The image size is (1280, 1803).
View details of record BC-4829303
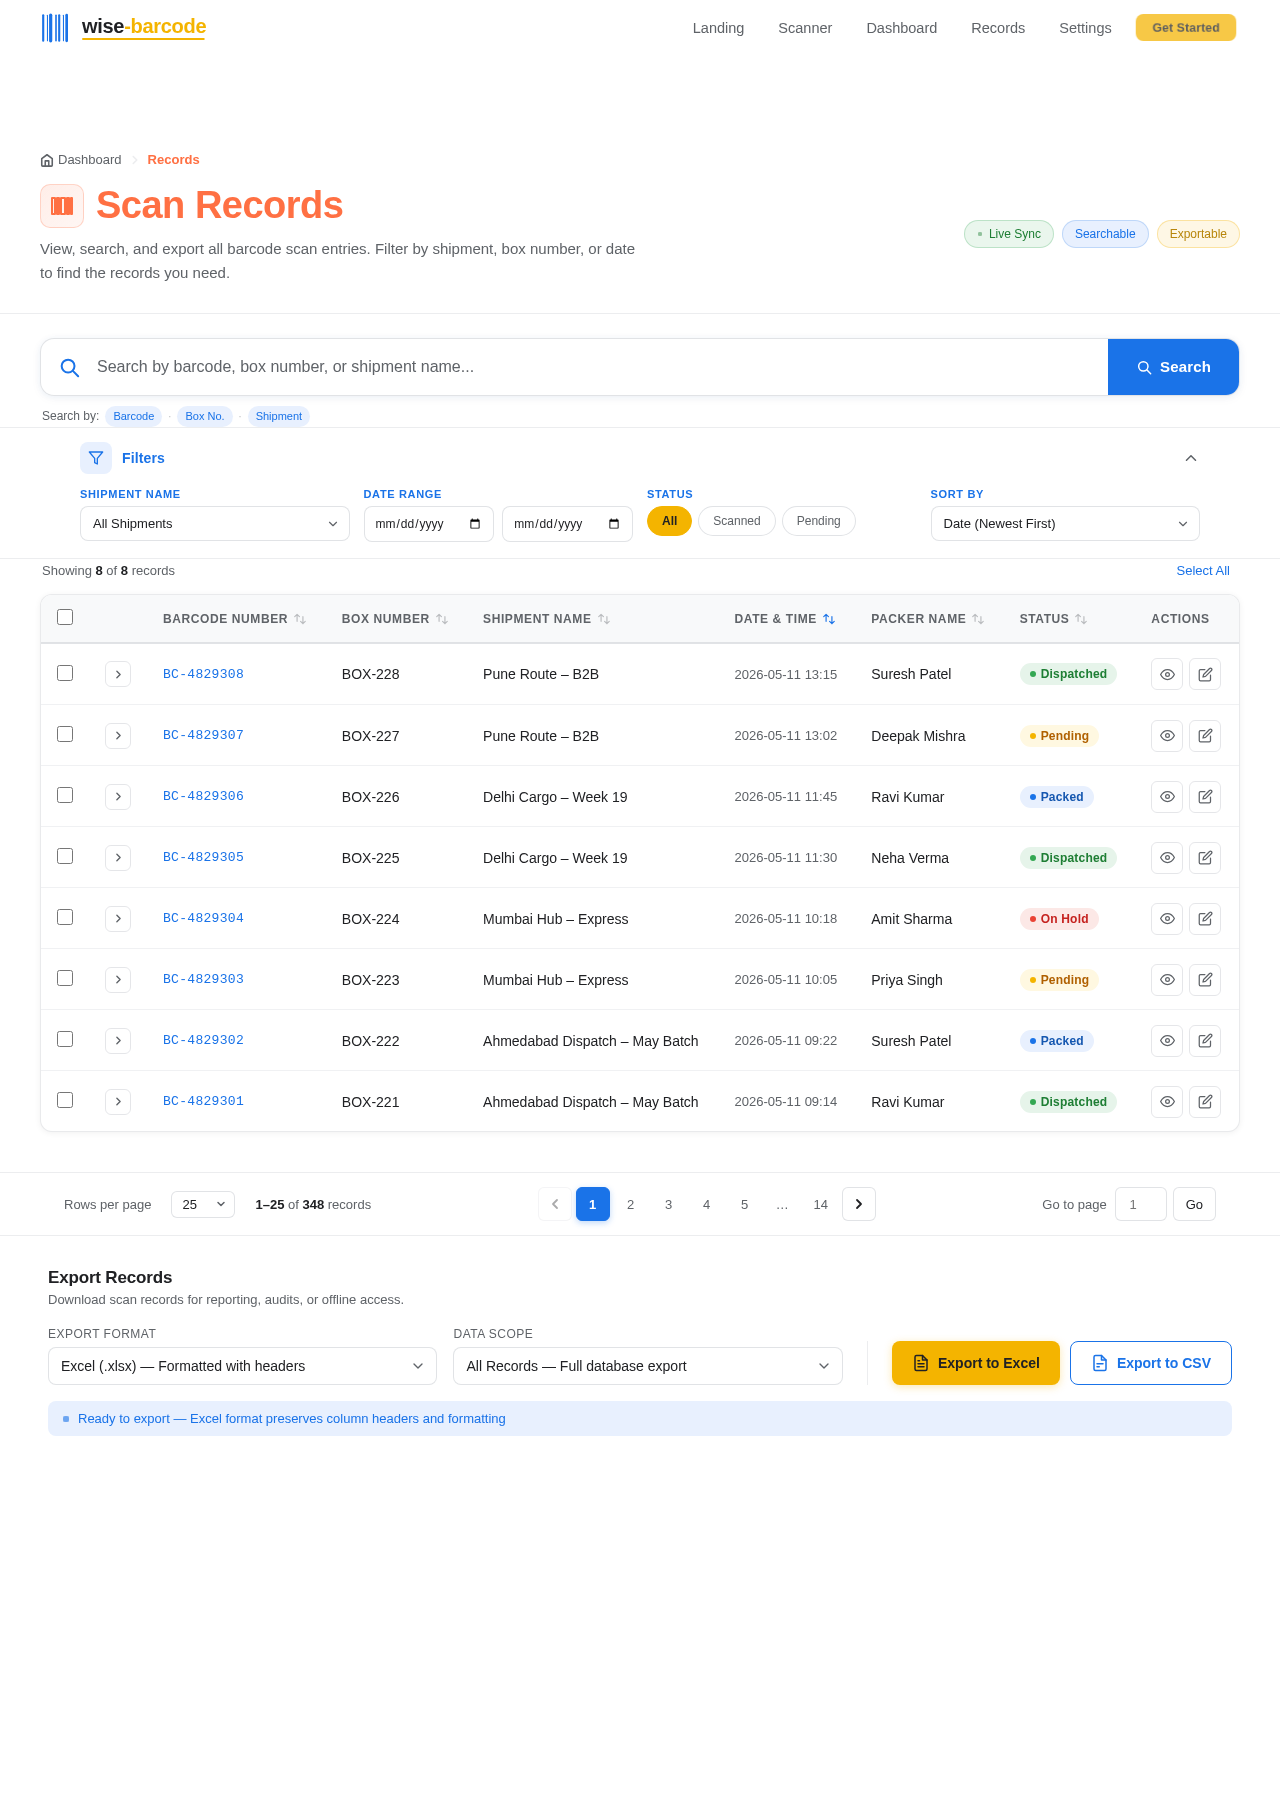[x=1167, y=979]
